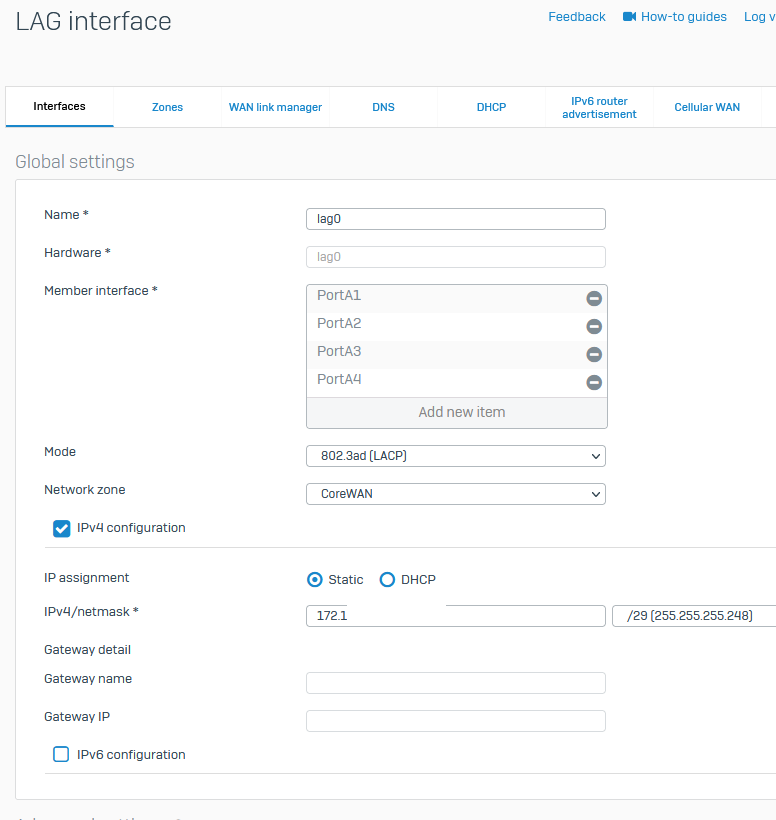Delete PortA4 using its minus icon
This screenshot has height=820, width=776.
tap(594, 382)
